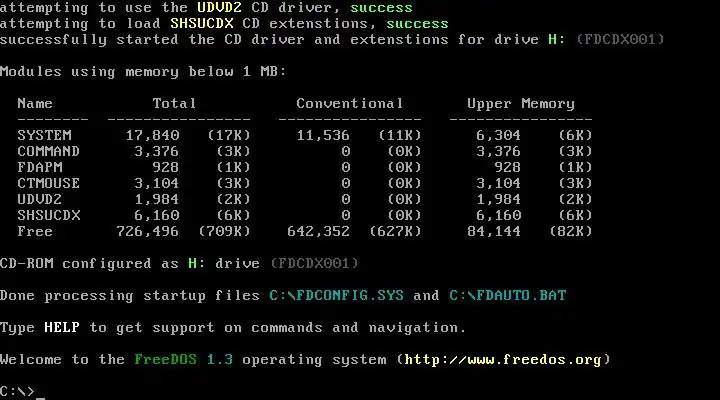Click the white HELP keyword
720x400 pixels.
[x=62, y=327]
